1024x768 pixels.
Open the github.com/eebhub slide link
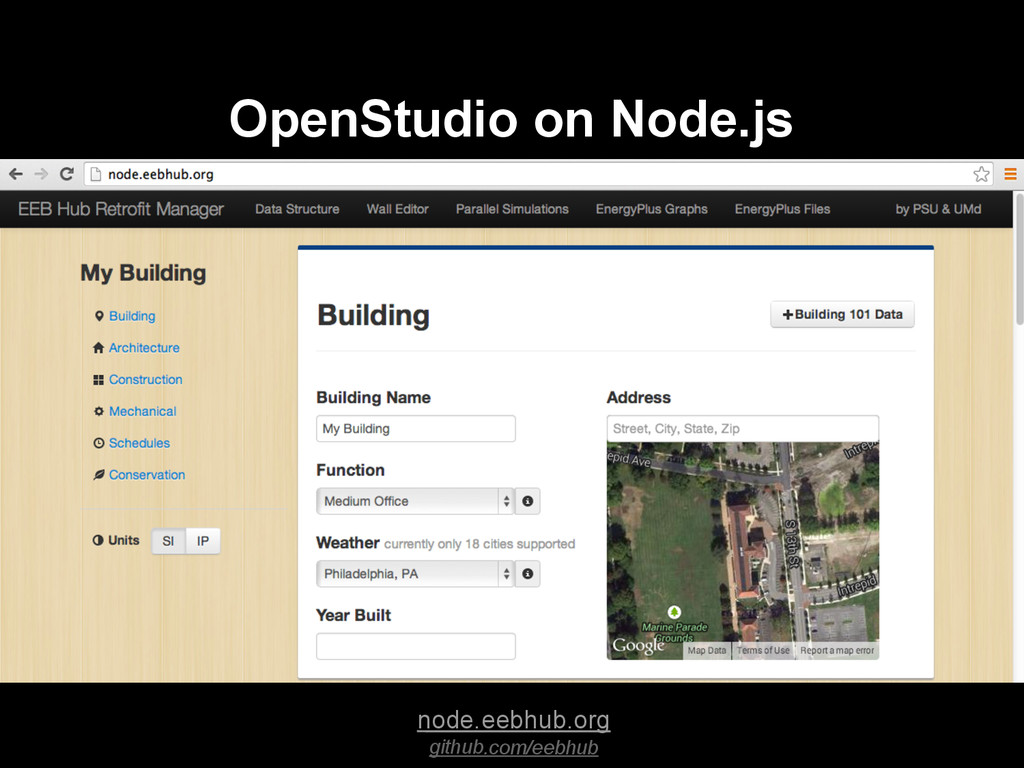click(x=513, y=747)
